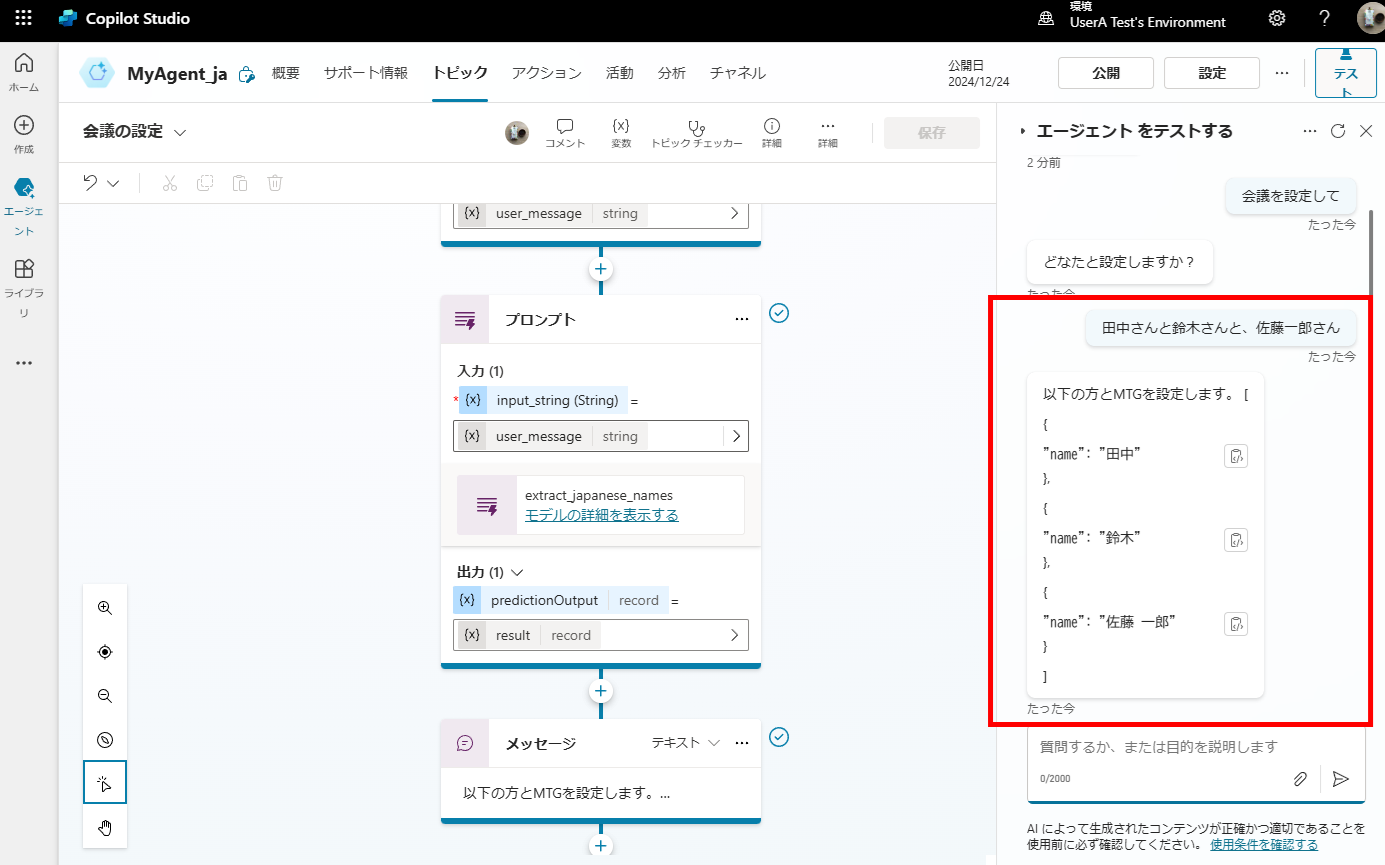Click the 公開 publish button
Image resolution: width=1385 pixels, height=865 pixels.
tap(1105, 73)
